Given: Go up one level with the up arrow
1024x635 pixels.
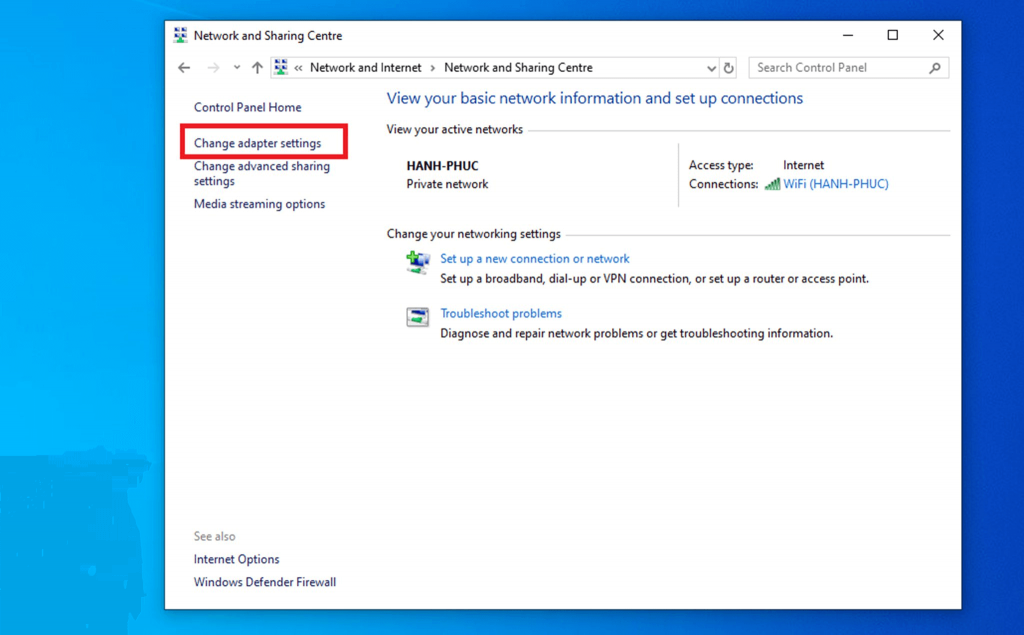Looking at the screenshot, I should [x=257, y=68].
